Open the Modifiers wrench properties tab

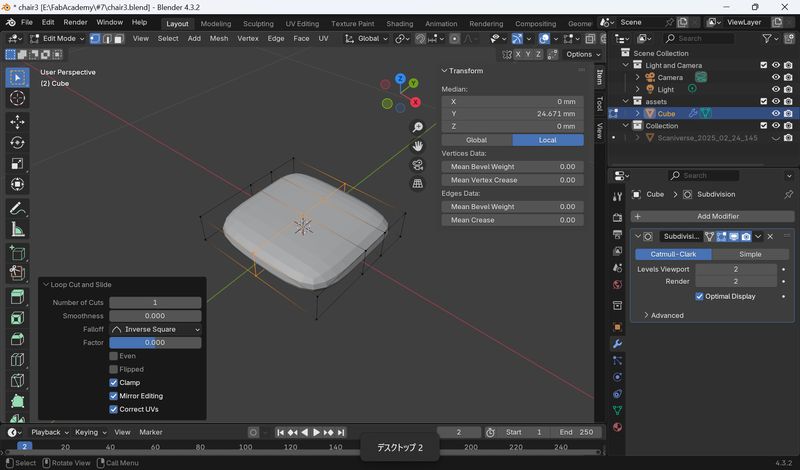(x=617, y=344)
